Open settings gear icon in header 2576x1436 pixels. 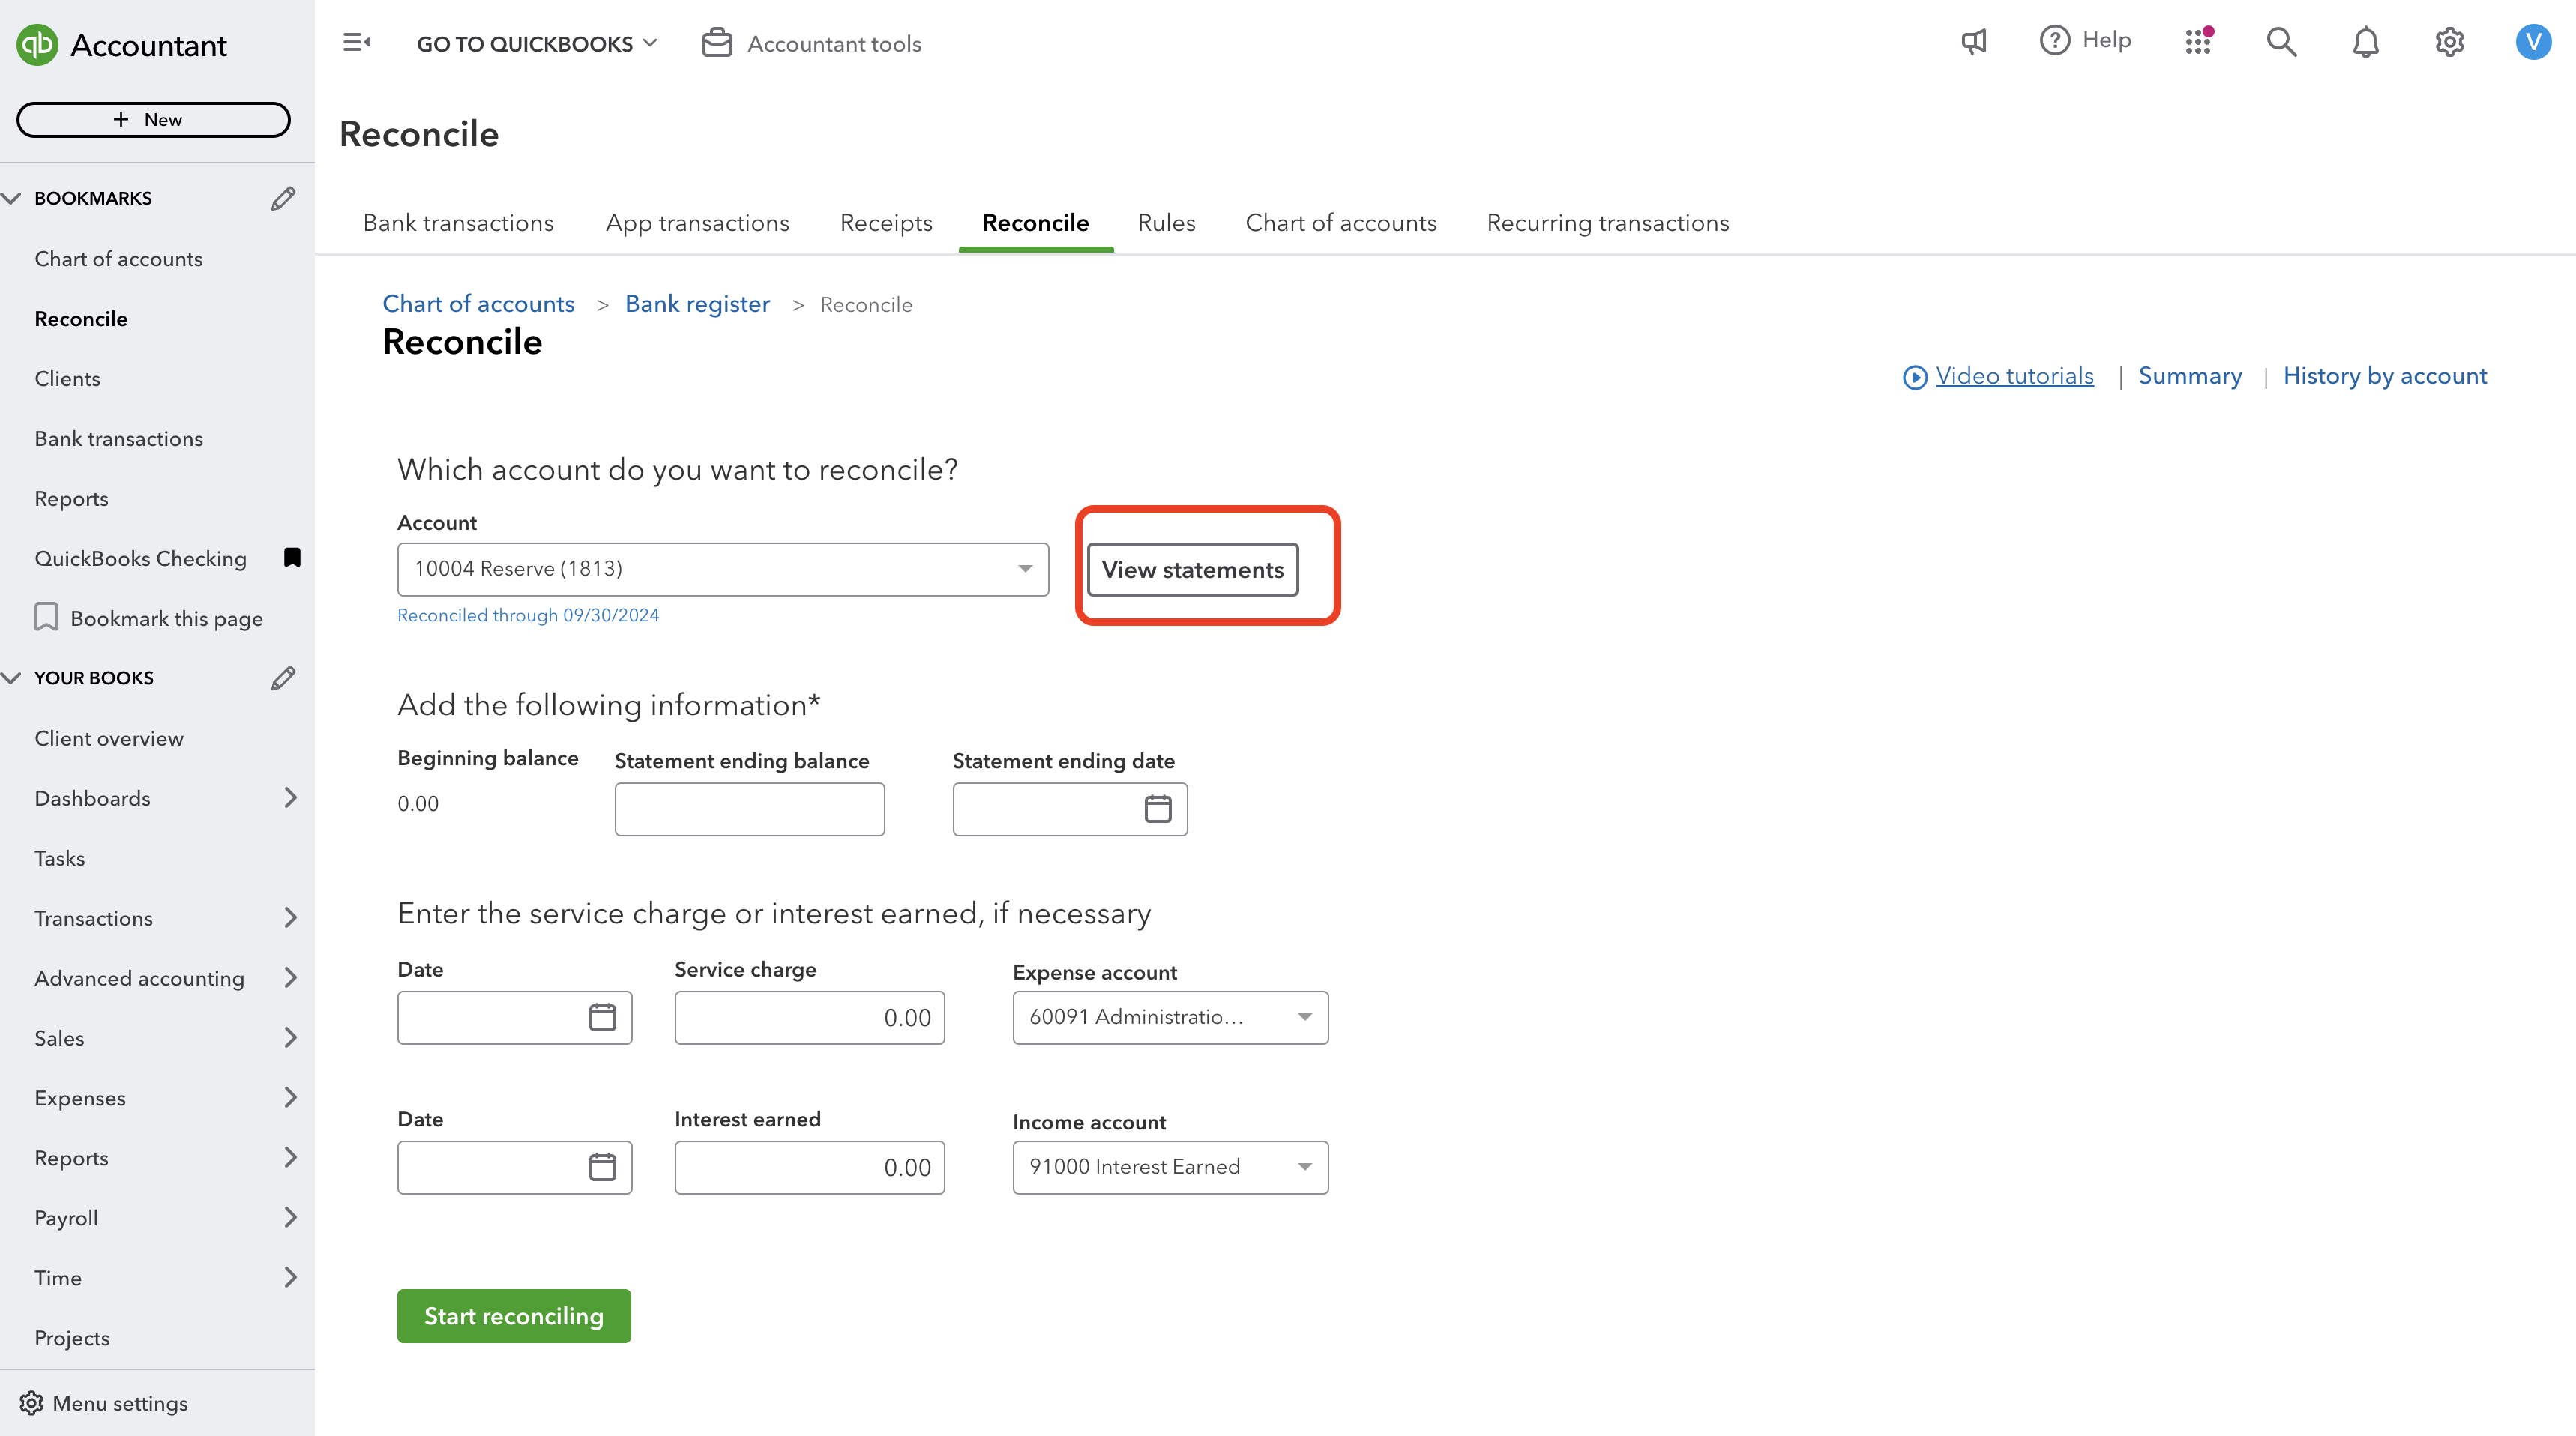click(x=2449, y=42)
